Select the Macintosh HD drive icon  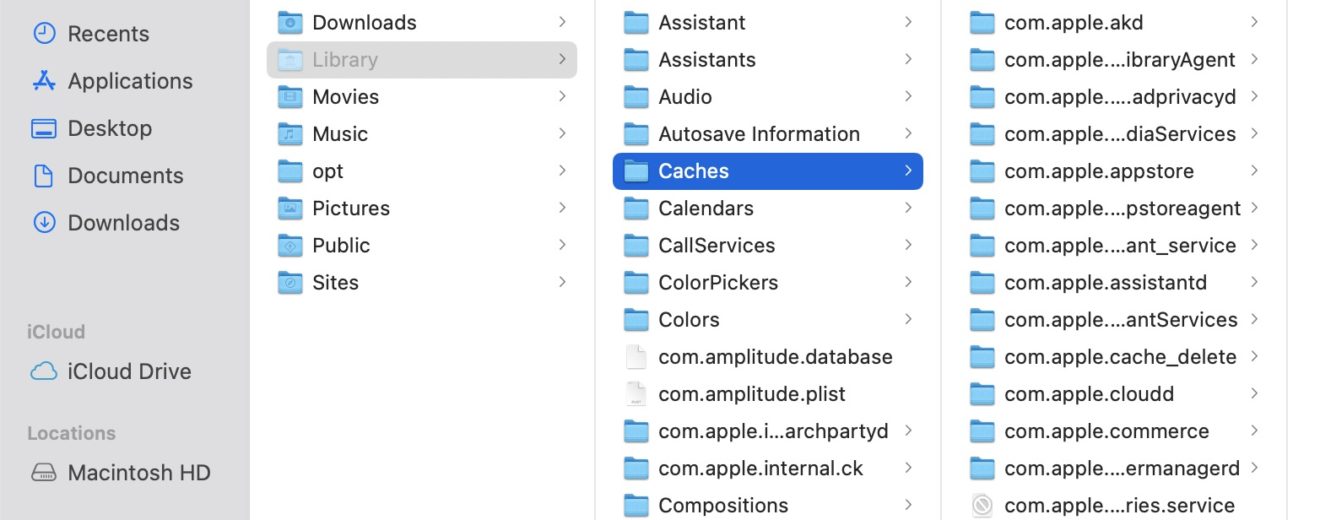[44, 473]
